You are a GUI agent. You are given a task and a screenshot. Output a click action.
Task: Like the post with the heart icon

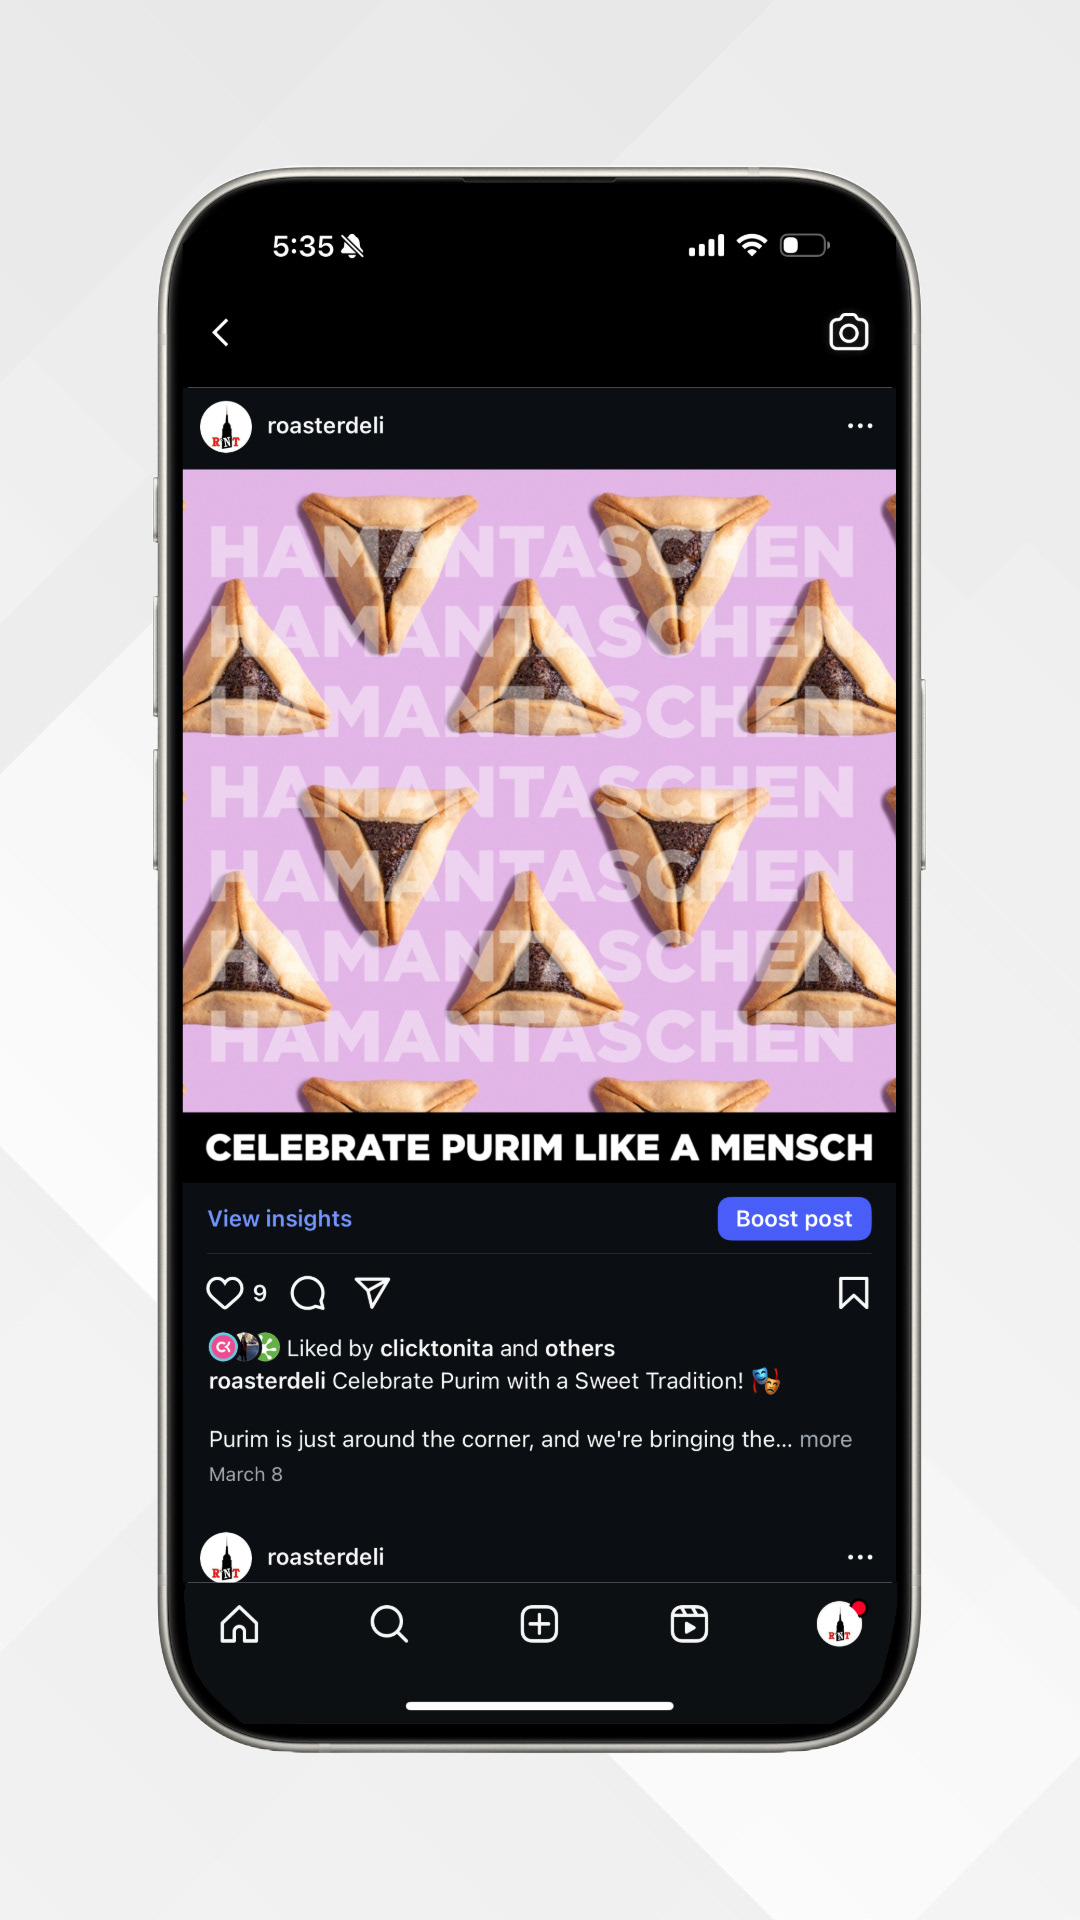[225, 1293]
